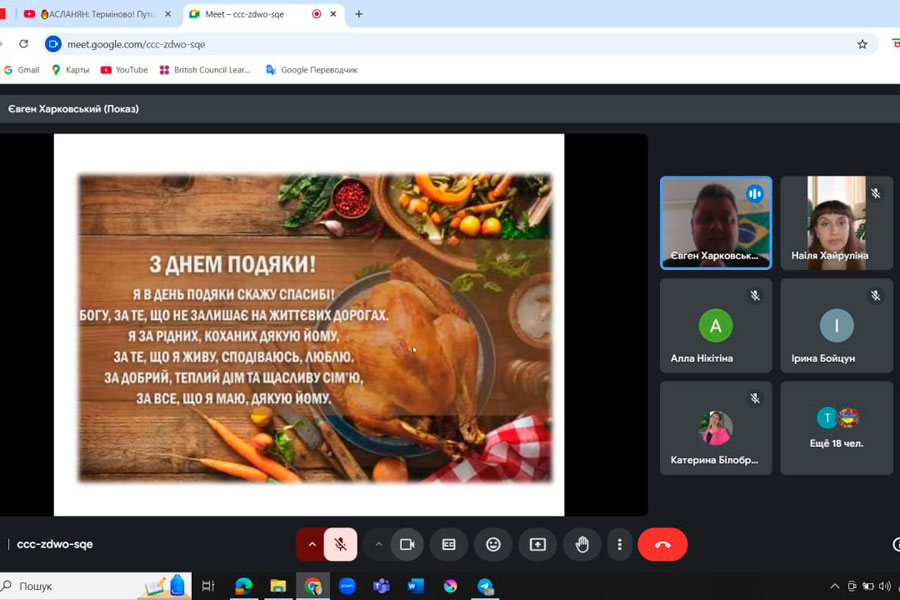
Task: Click the muted mic icon on Катерина's tile
Action: [x=755, y=398]
